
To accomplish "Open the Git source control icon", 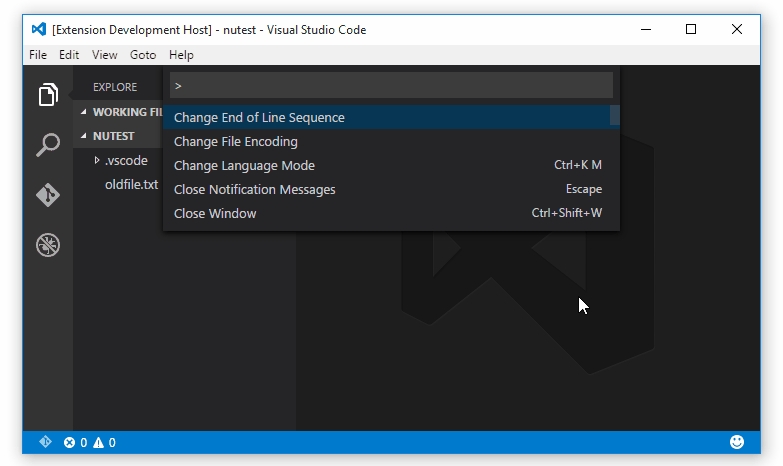I will 48,194.
